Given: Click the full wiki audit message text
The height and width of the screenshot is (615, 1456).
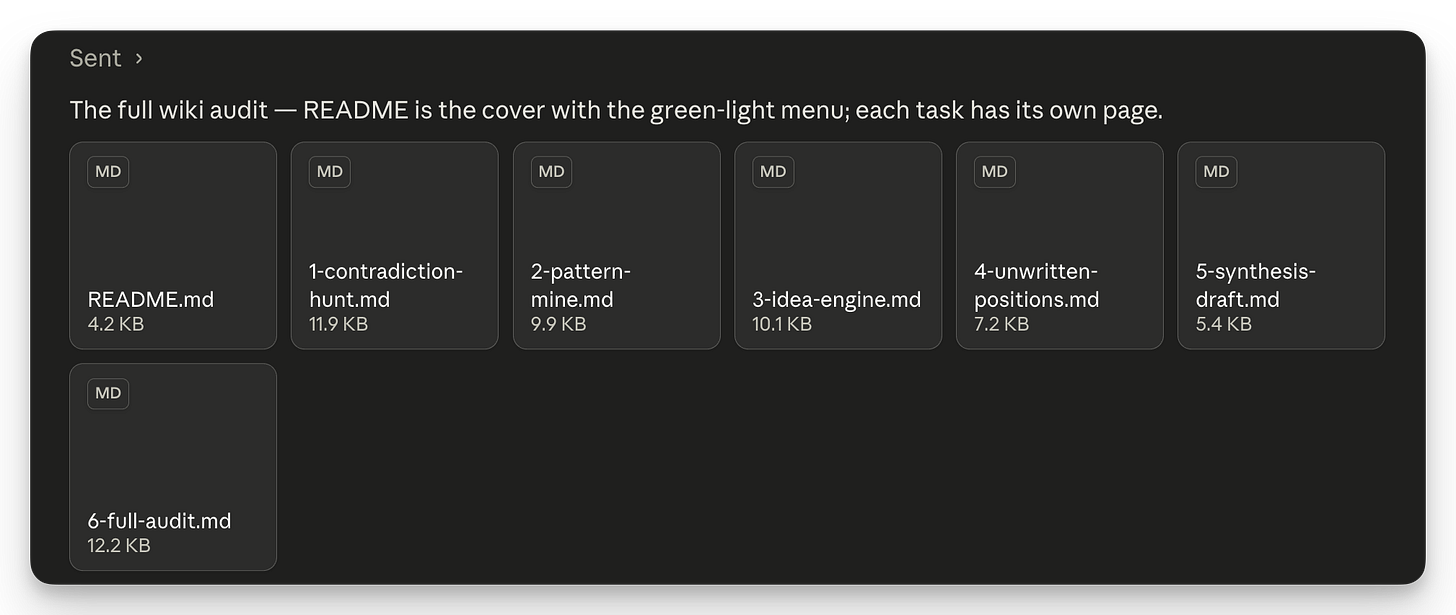Looking at the screenshot, I should pos(616,110).
